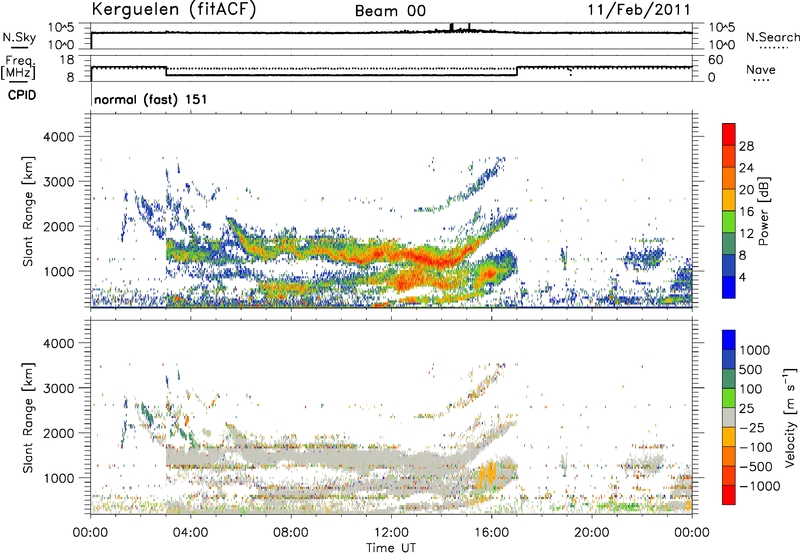Click the date "11/Feb/2011"

(x=639, y=10)
